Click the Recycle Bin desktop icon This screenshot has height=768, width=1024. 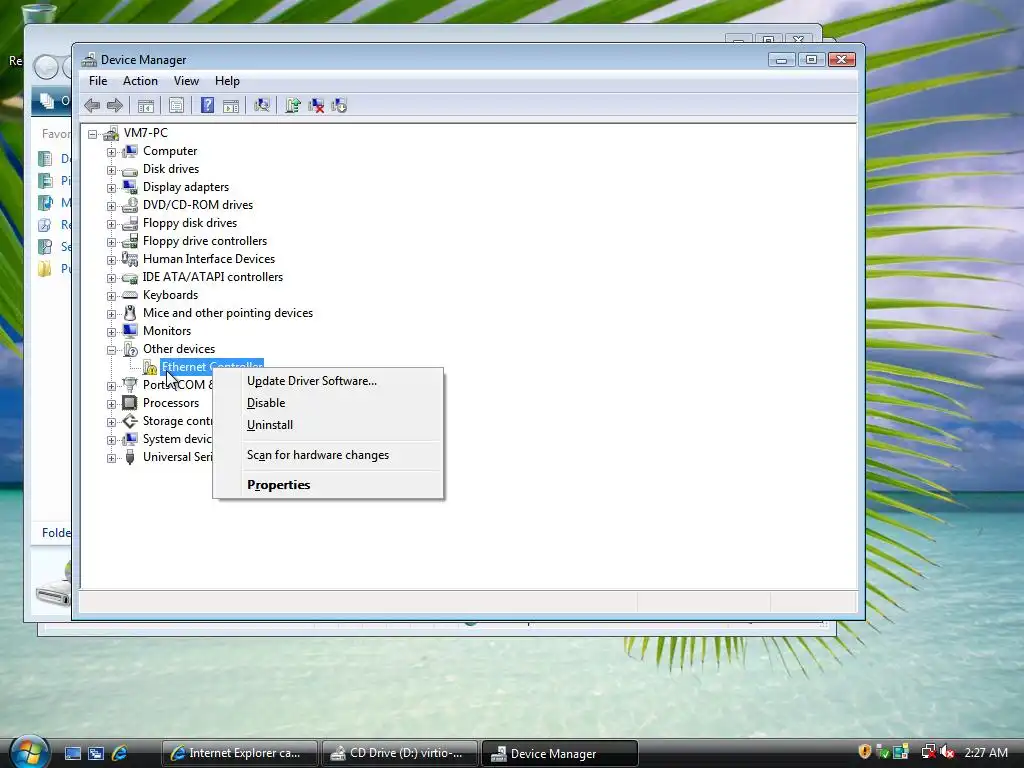[39, 14]
